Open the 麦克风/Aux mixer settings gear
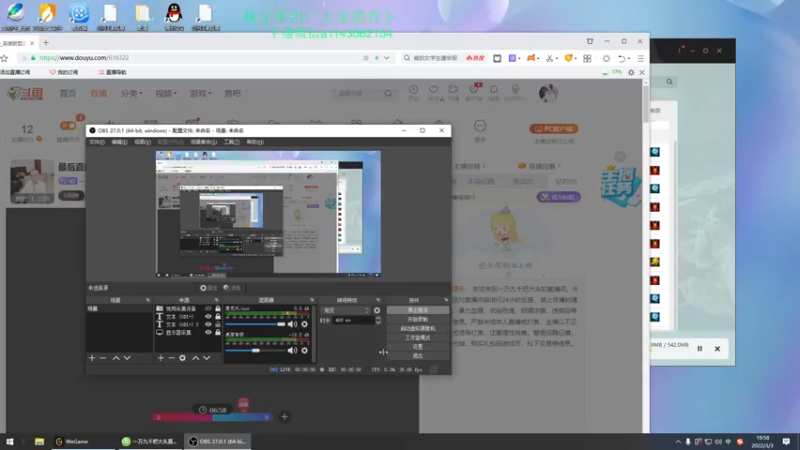This screenshot has width=800, height=450. [x=305, y=324]
